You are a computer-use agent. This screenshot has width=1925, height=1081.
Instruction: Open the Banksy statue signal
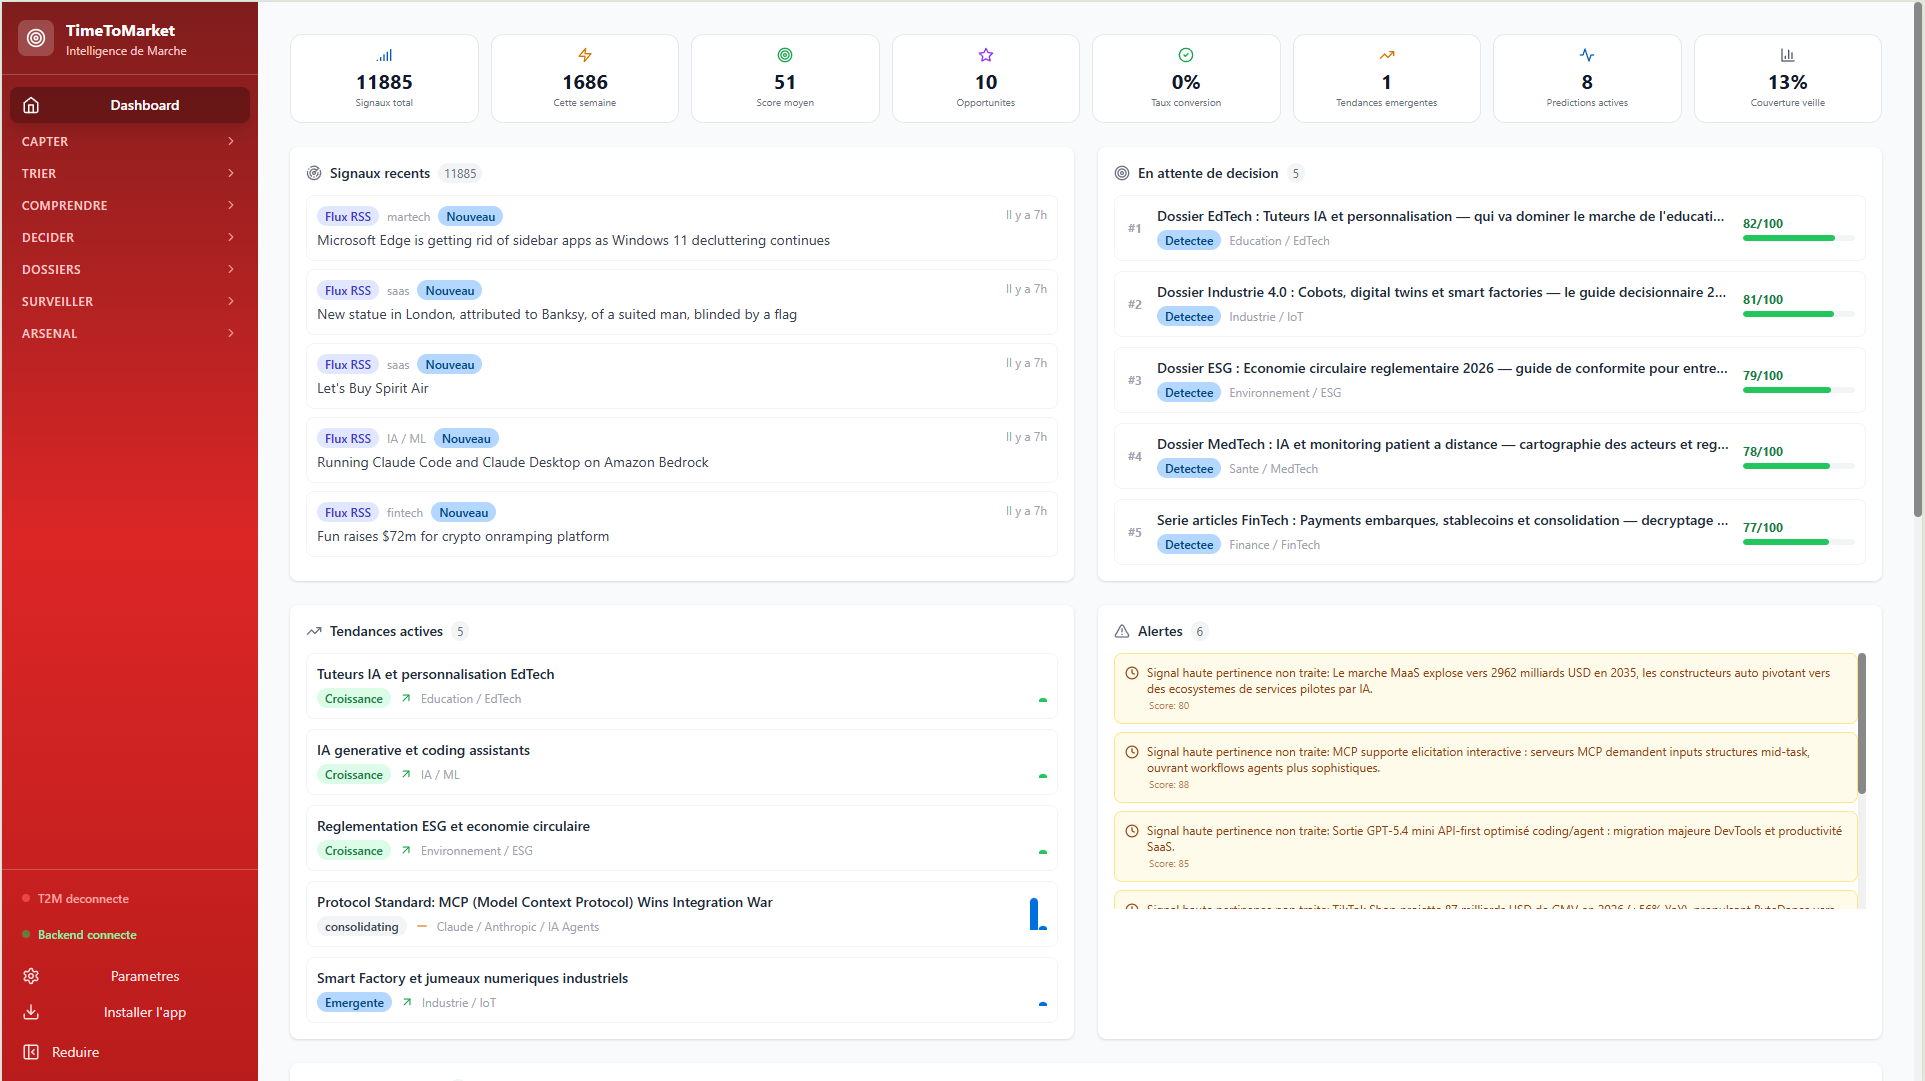(682, 302)
